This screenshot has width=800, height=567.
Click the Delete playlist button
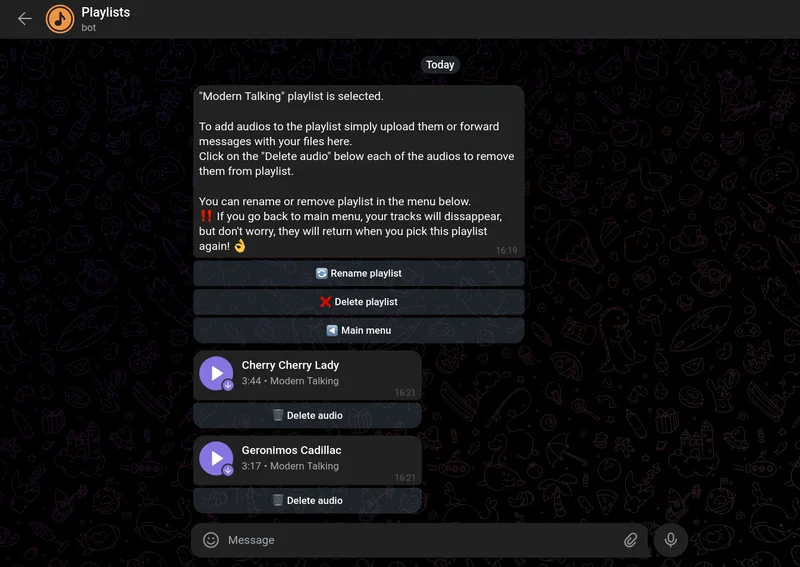click(x=359, y=302)
